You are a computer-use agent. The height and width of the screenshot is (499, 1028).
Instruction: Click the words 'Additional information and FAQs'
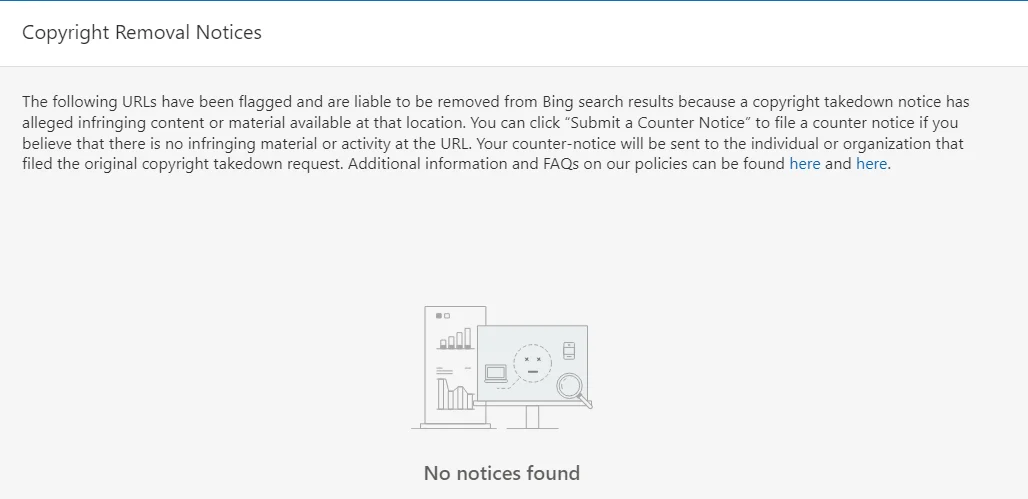tap(464, 163)
